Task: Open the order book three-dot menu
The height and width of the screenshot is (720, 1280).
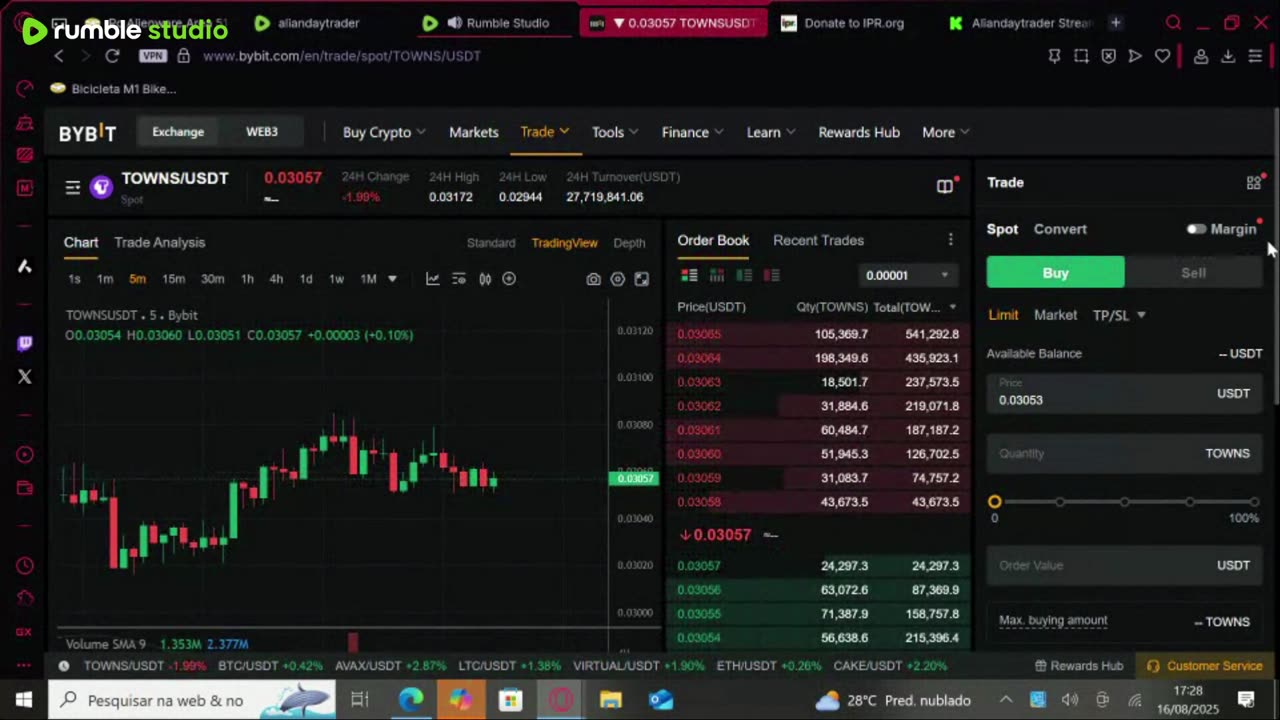Action: click(950, 240)
